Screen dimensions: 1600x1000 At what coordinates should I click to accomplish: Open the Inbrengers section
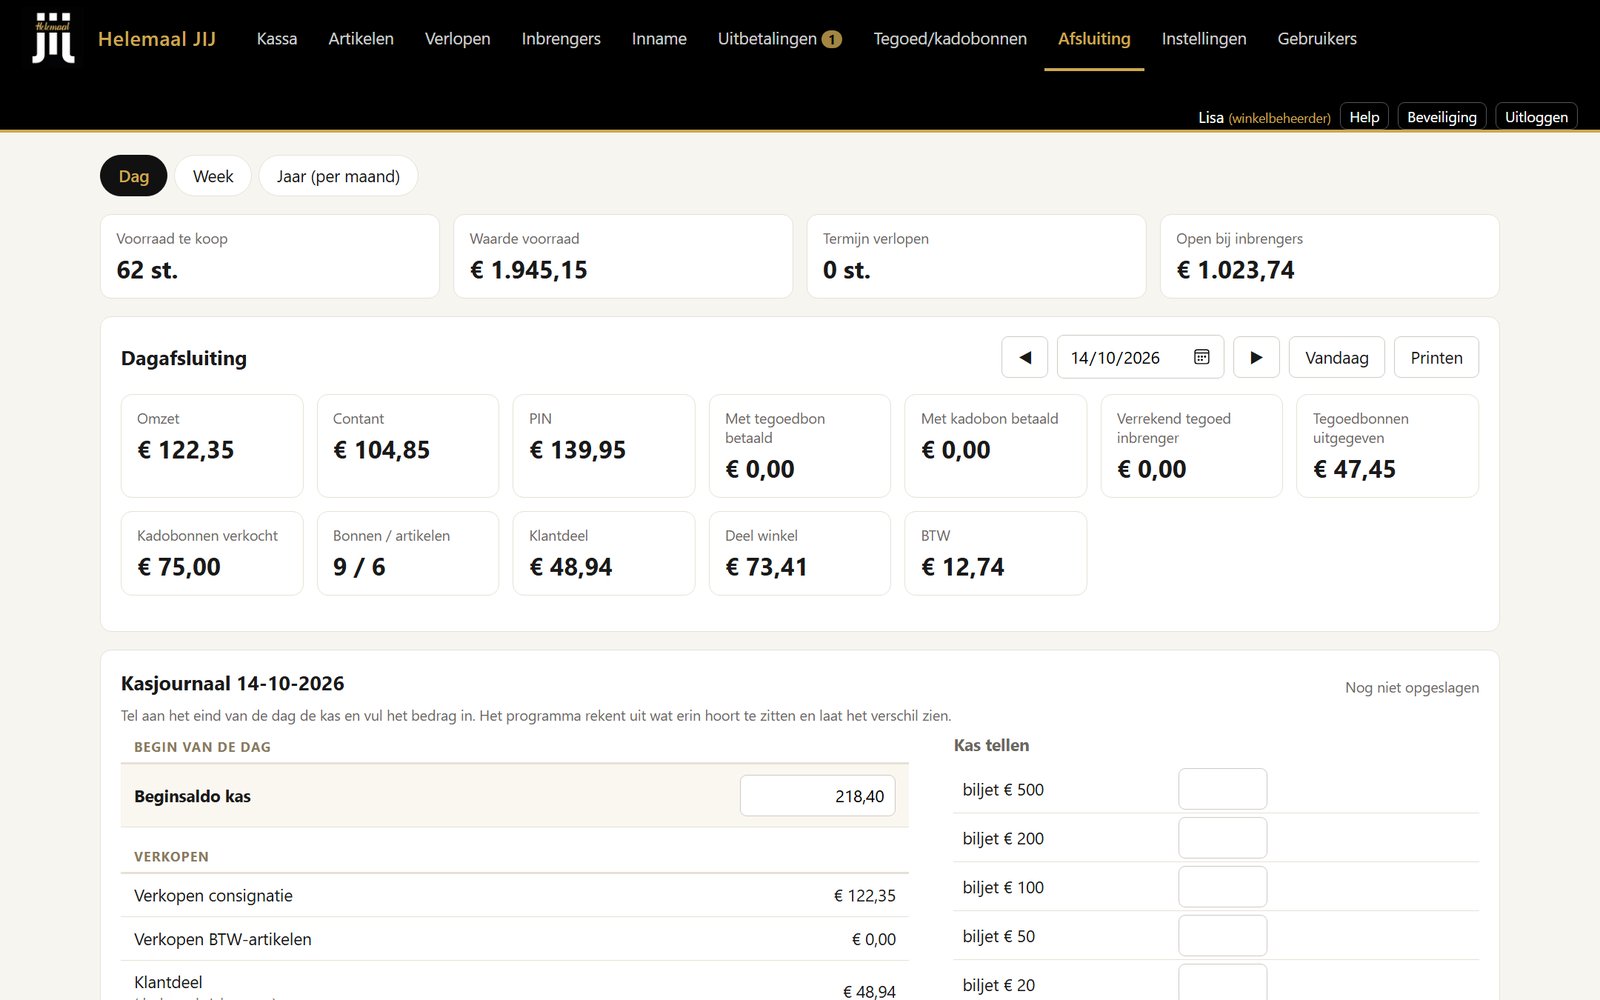coord(561,39)
